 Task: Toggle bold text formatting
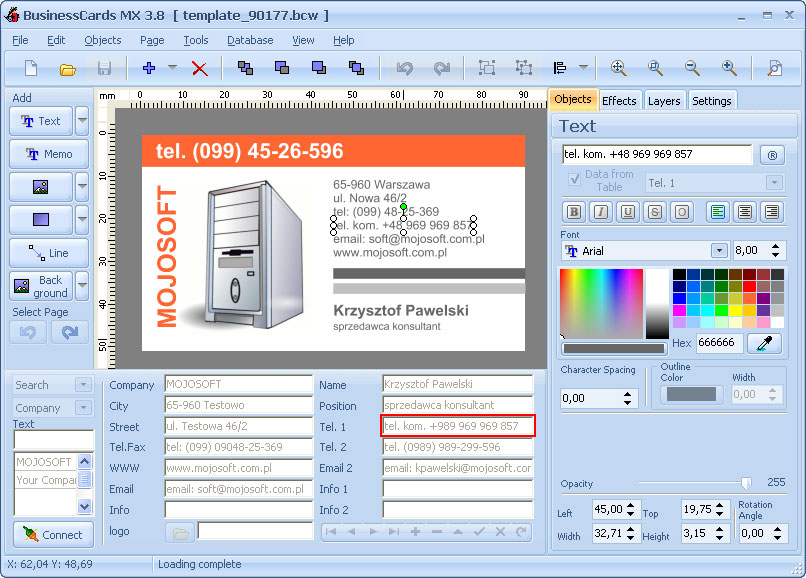click(x=574, y=211)
